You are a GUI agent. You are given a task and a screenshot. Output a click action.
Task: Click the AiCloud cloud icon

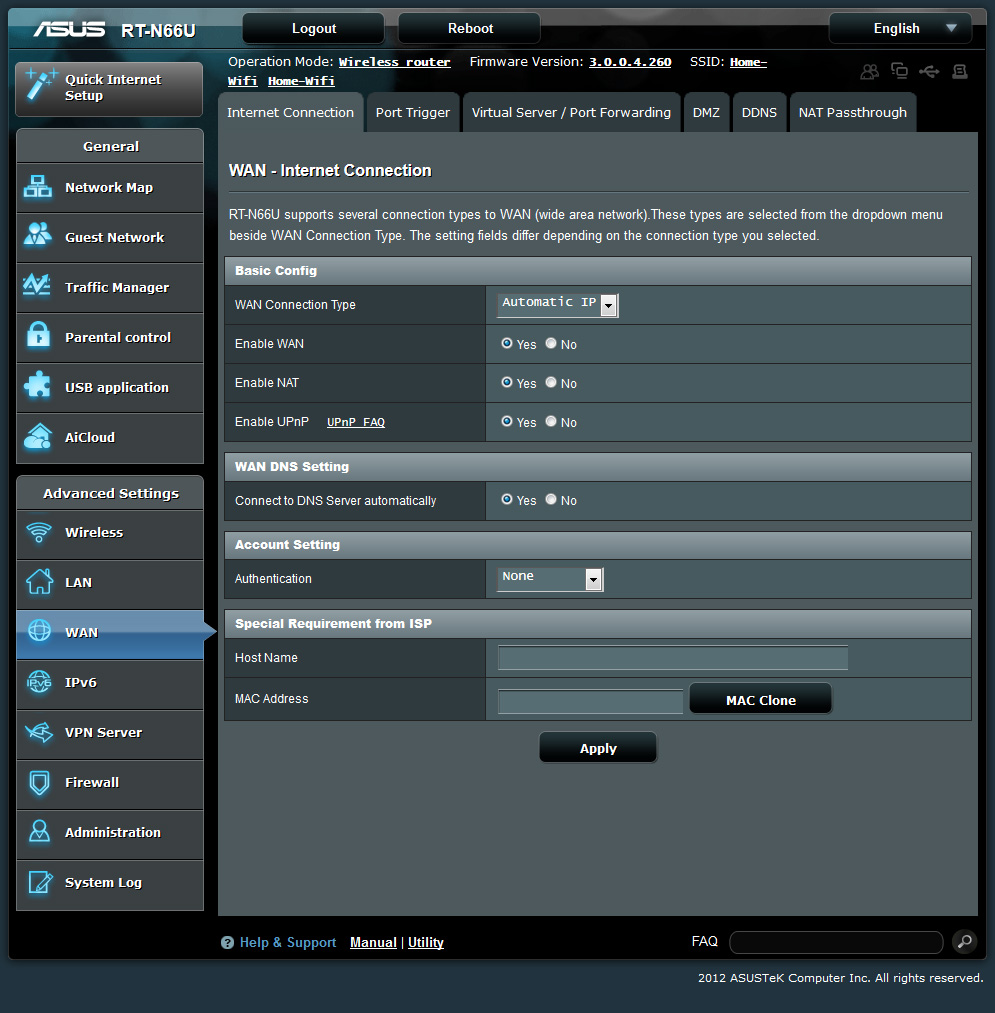[37, 436]
